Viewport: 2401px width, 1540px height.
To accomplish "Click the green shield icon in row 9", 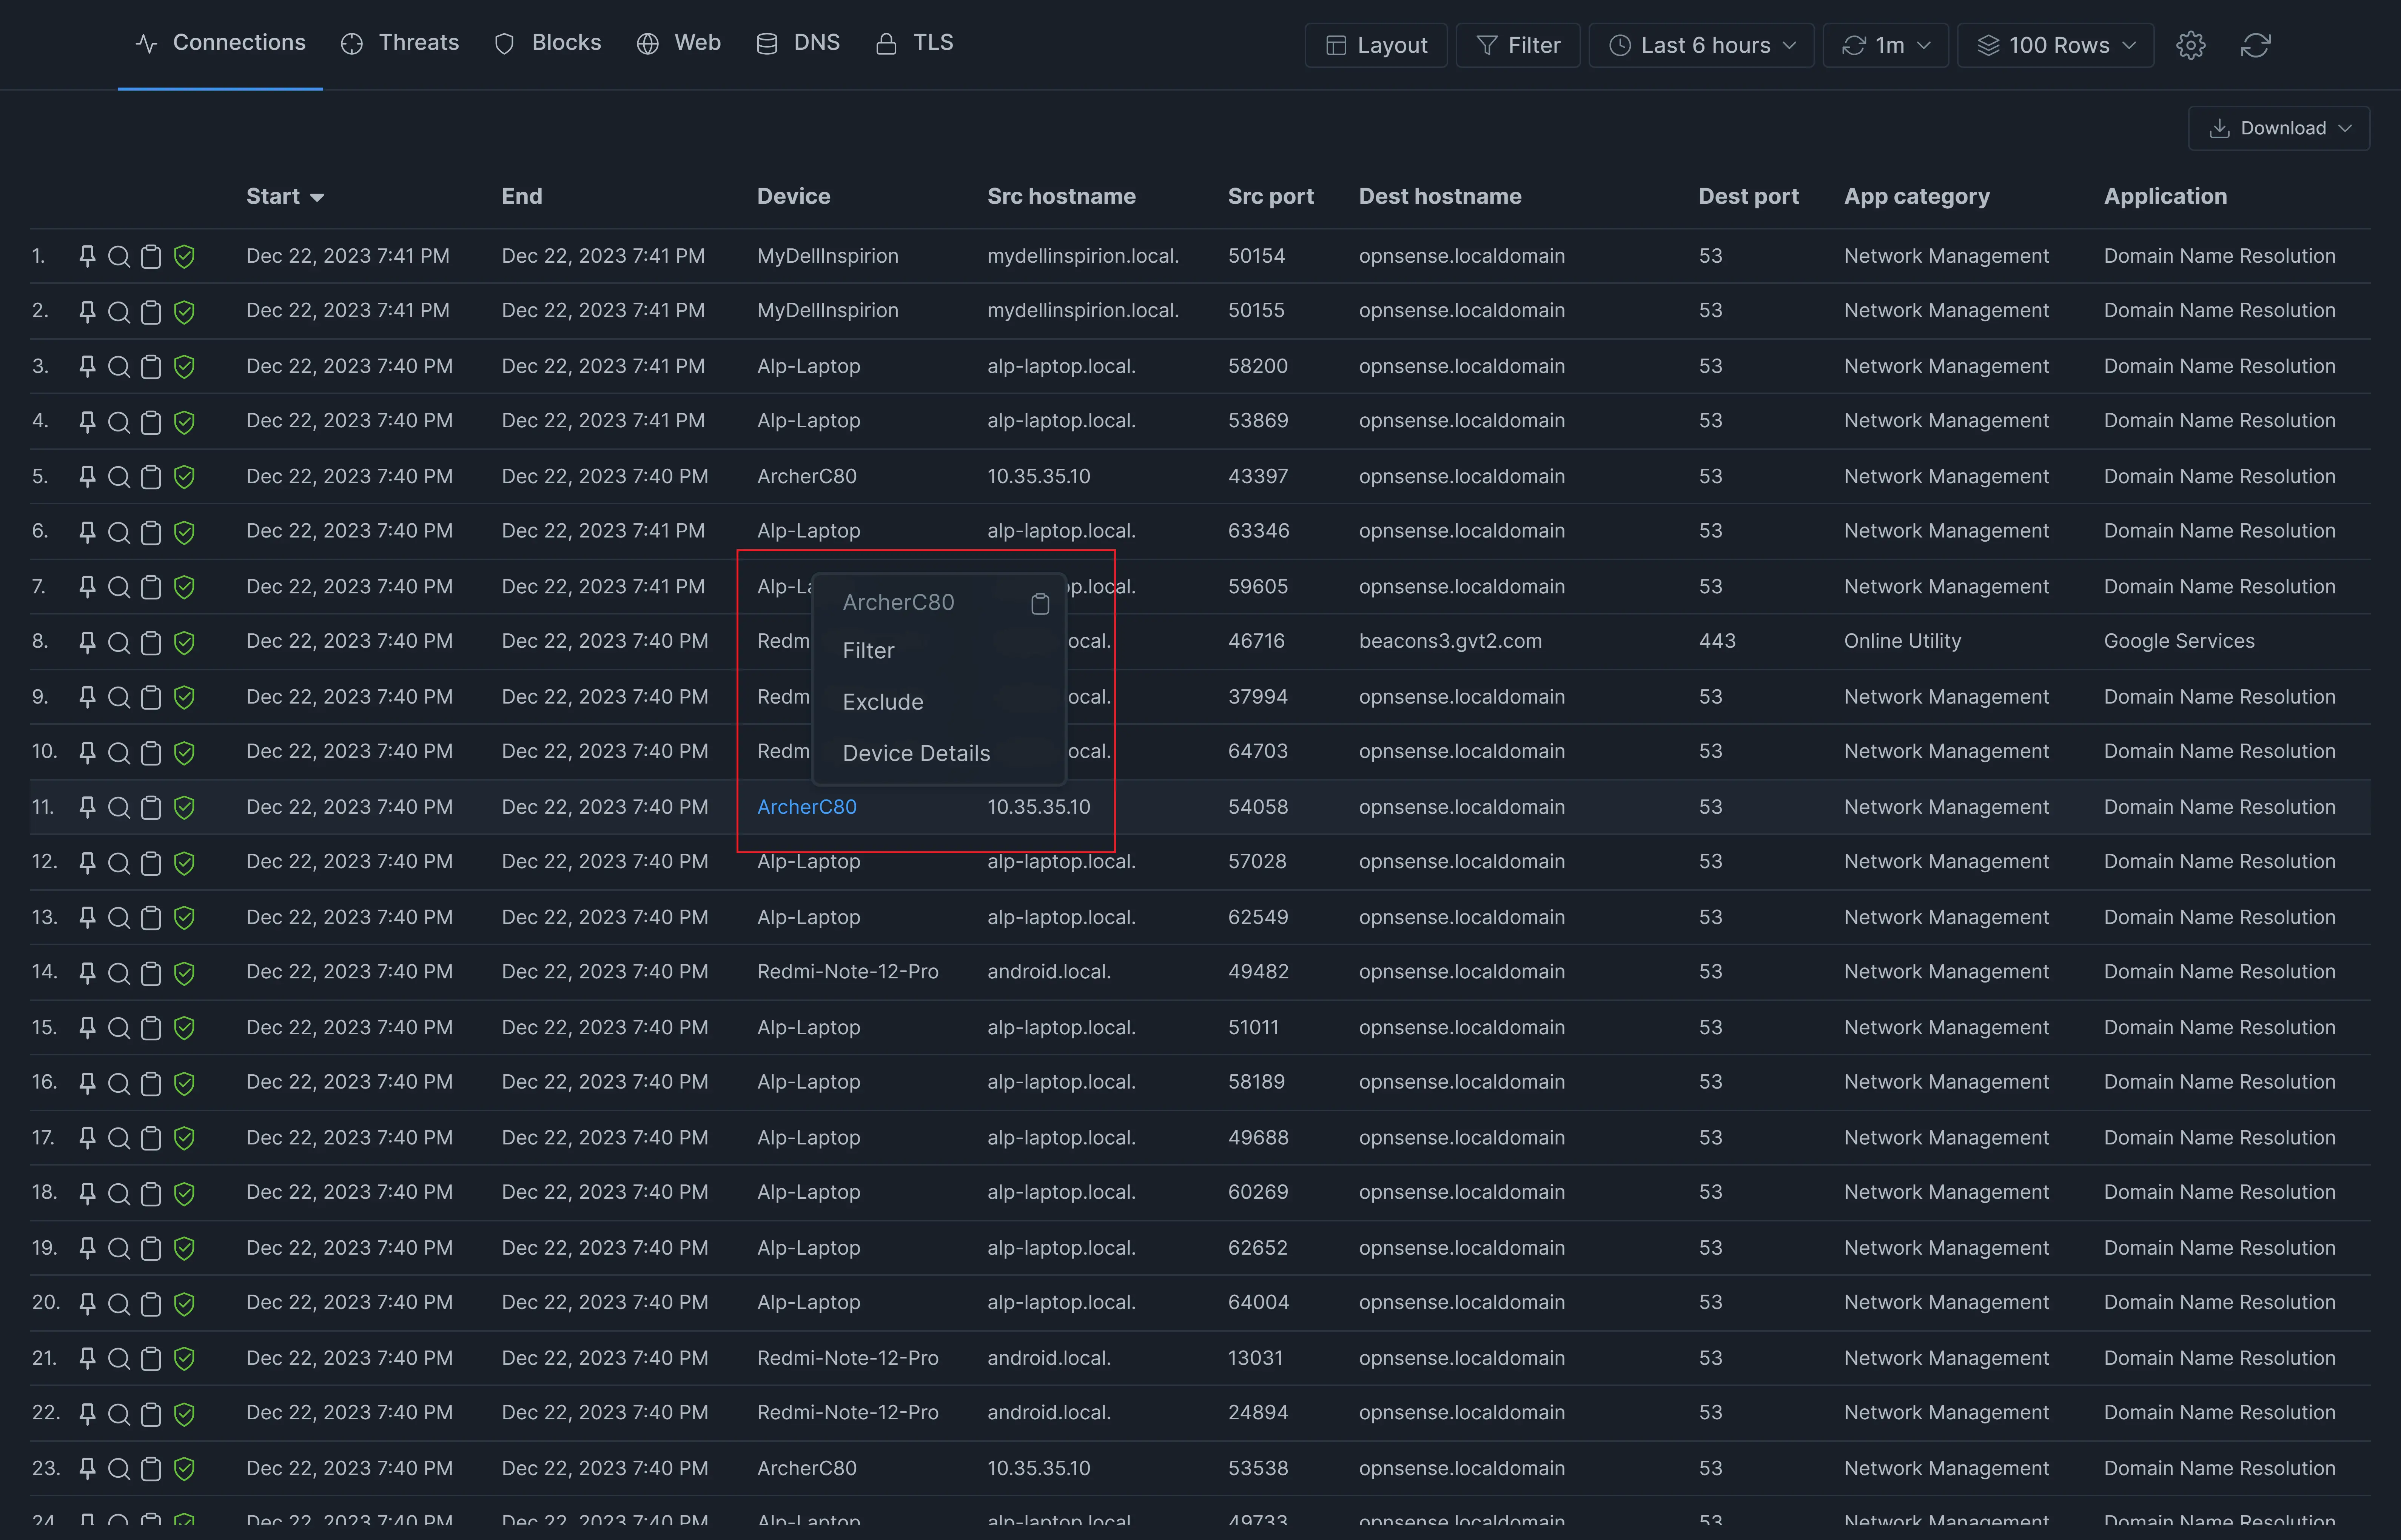I will coord(184,697).
